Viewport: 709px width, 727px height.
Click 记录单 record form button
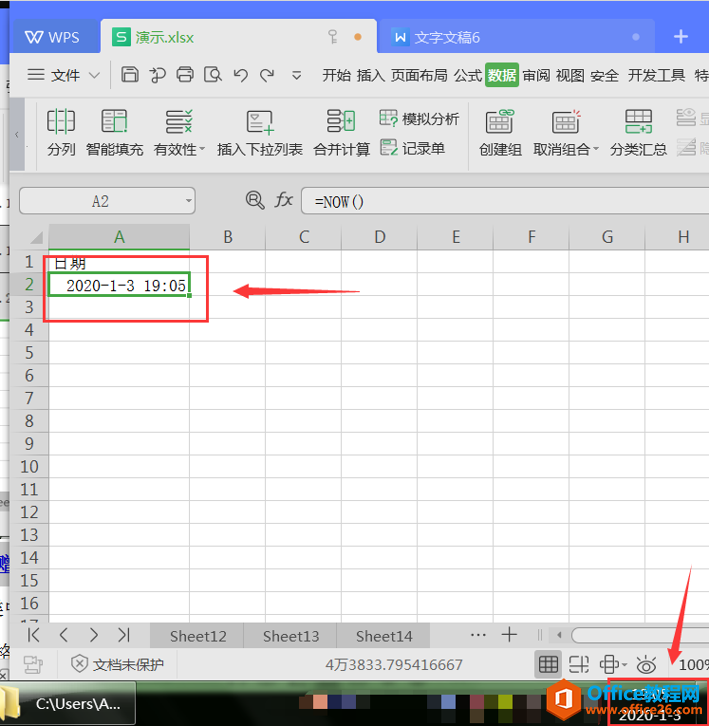click(x=412, y=148)
